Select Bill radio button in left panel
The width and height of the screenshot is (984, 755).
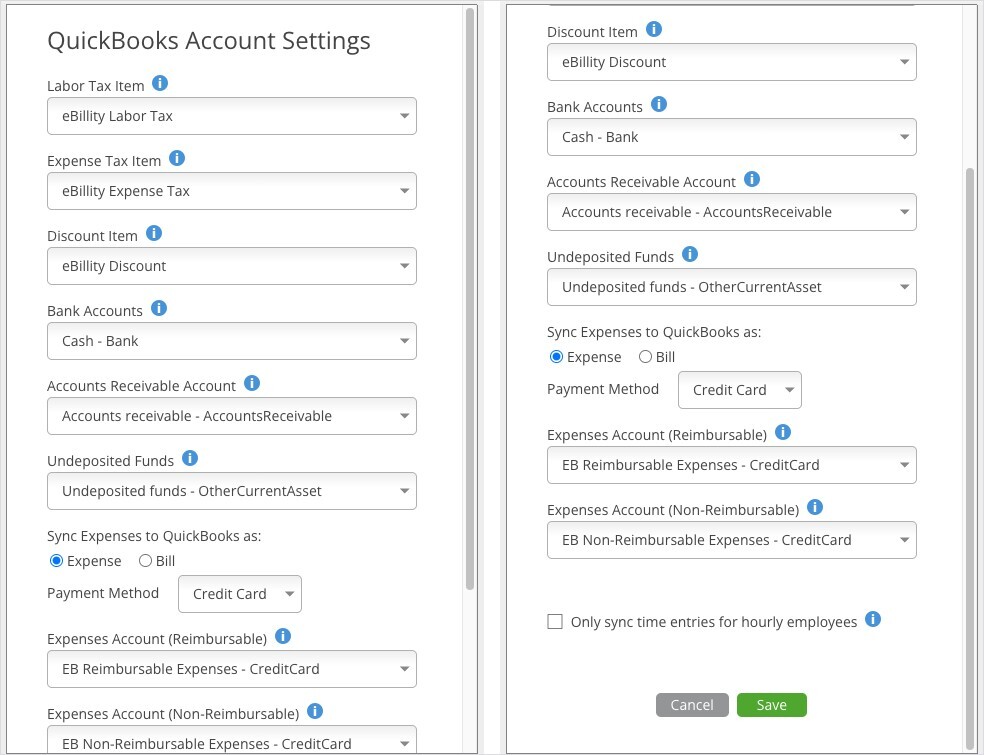point(145,561)
